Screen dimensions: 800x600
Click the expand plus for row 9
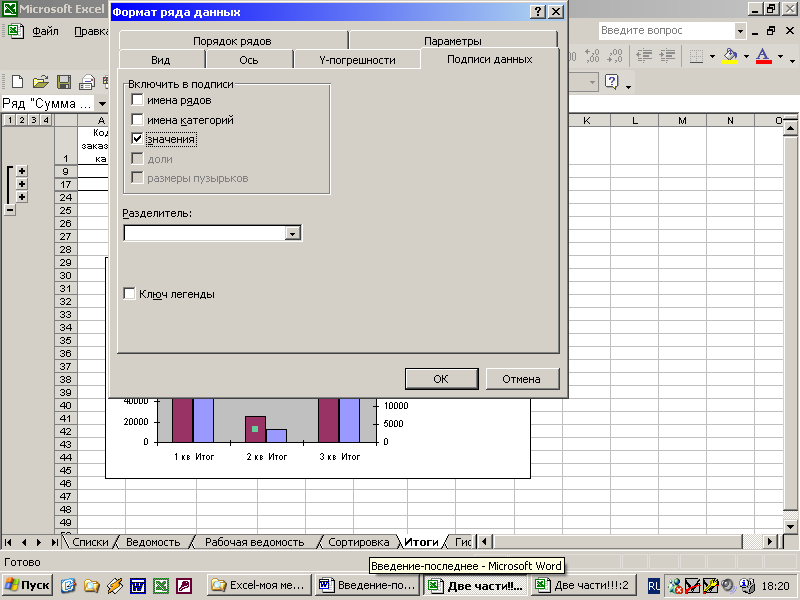coord(22,171)
